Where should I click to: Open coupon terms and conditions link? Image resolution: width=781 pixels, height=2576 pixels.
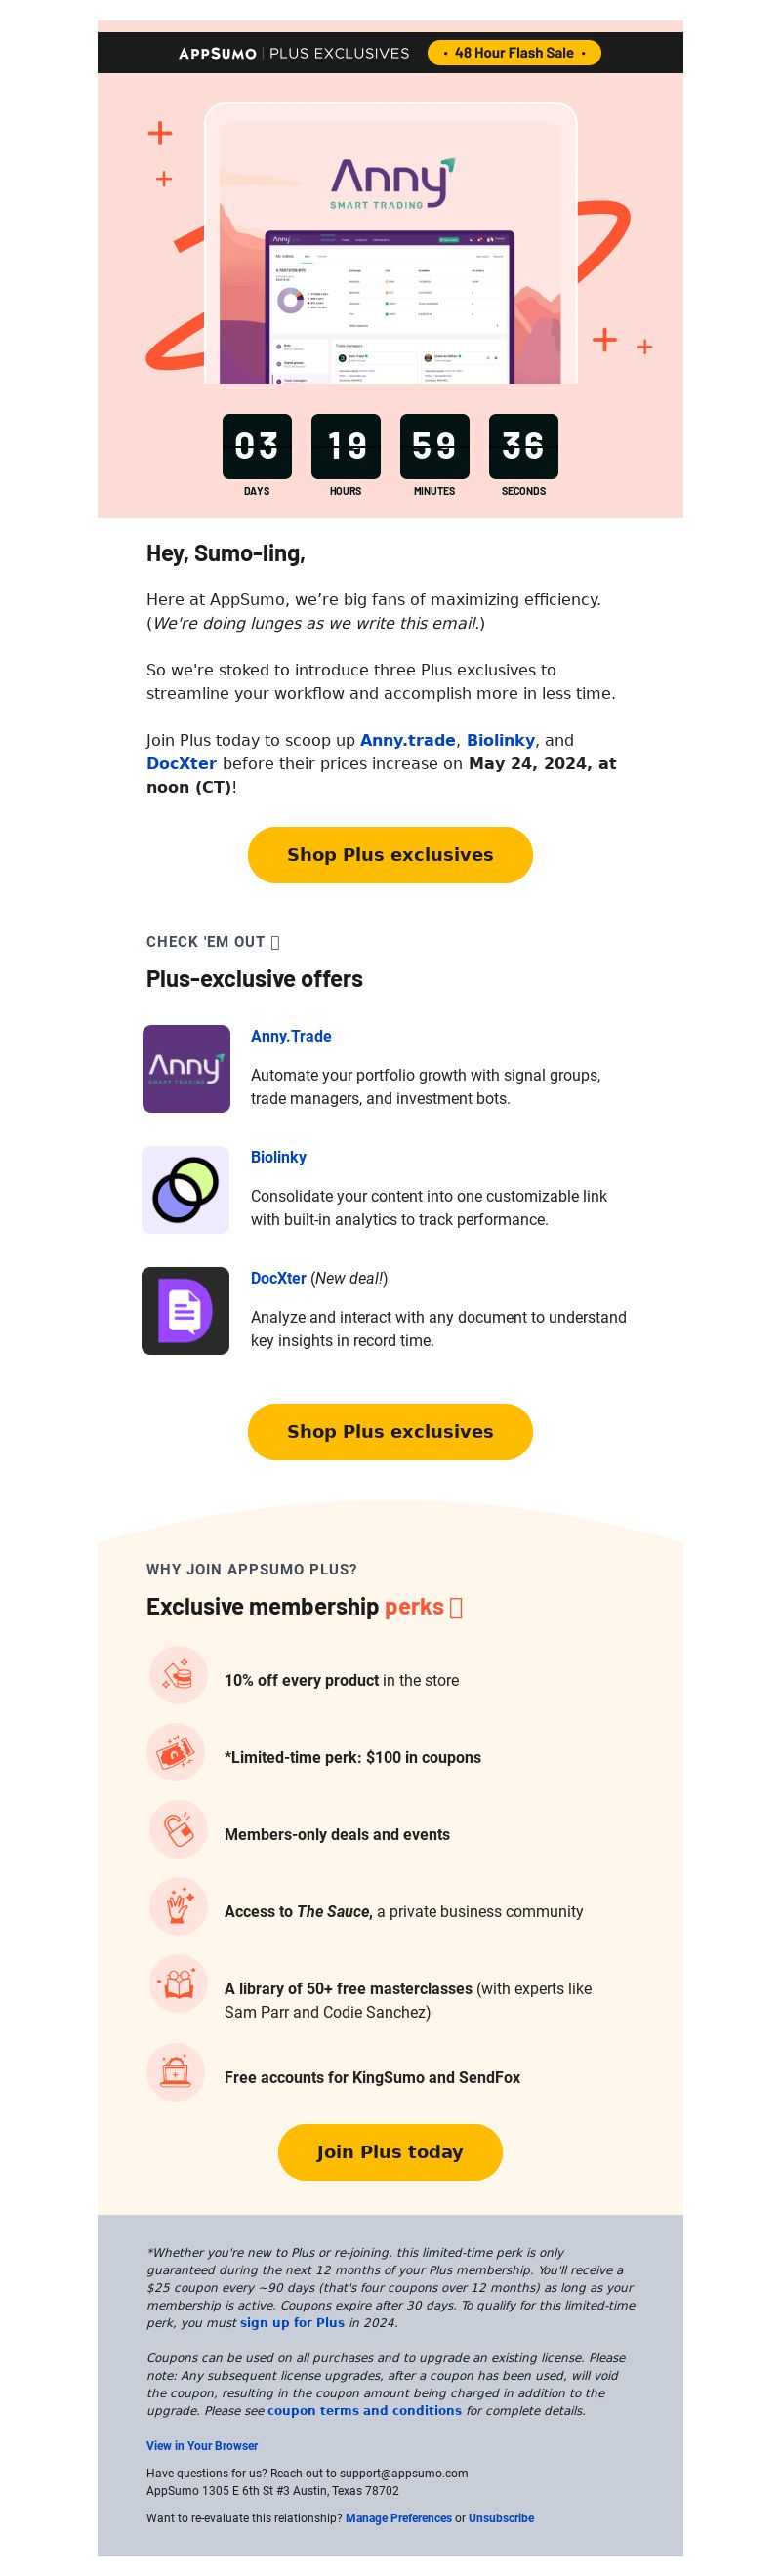click(364, 2411)
